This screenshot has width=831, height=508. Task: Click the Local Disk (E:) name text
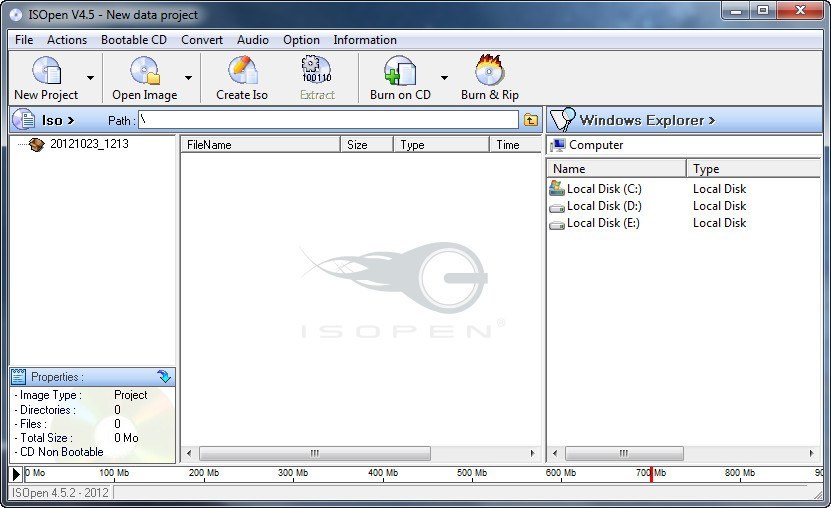click(603, 222)
